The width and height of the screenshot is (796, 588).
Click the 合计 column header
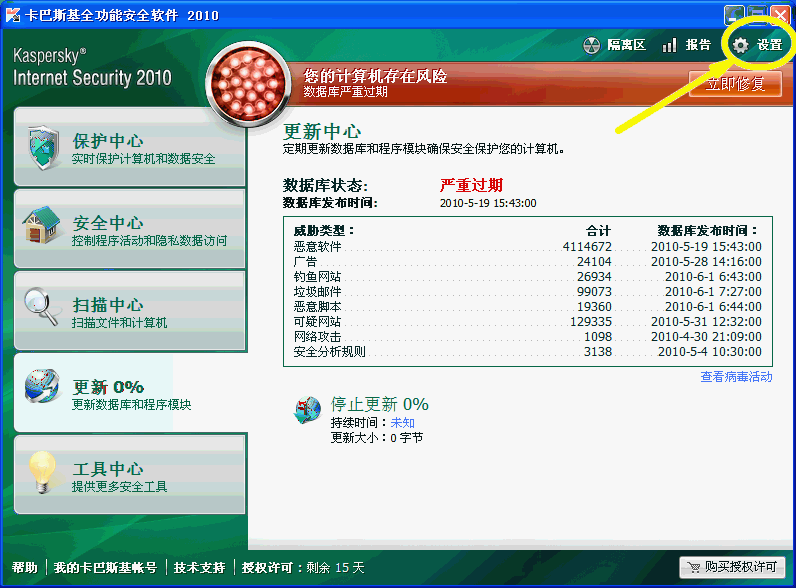point(598,231)
